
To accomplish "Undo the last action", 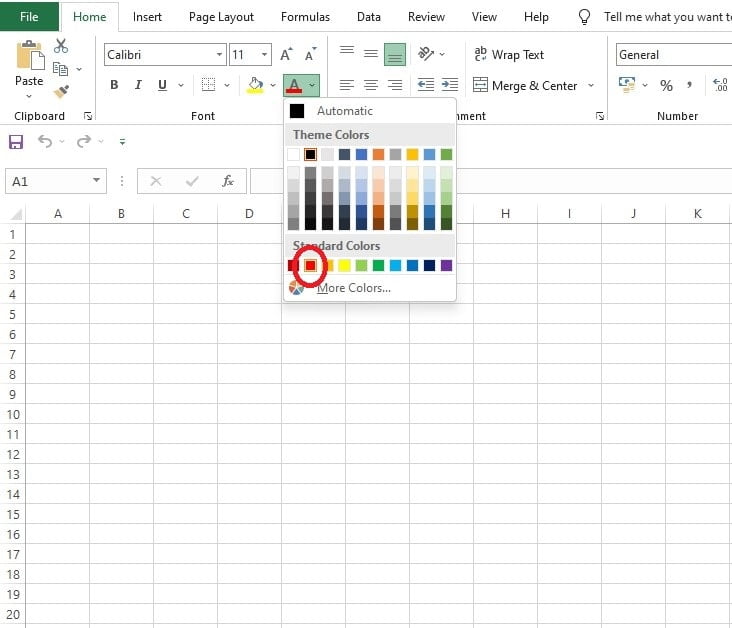I will 45,141.
